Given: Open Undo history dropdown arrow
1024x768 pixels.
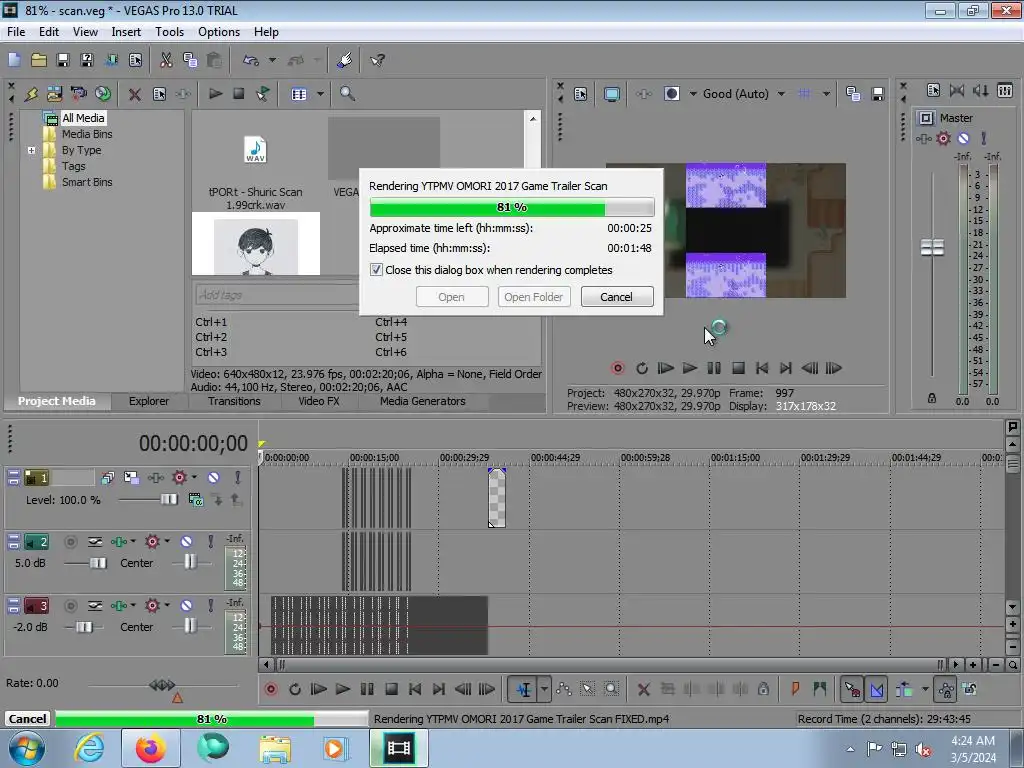Looking at the screenshot, I should point(272,60).
